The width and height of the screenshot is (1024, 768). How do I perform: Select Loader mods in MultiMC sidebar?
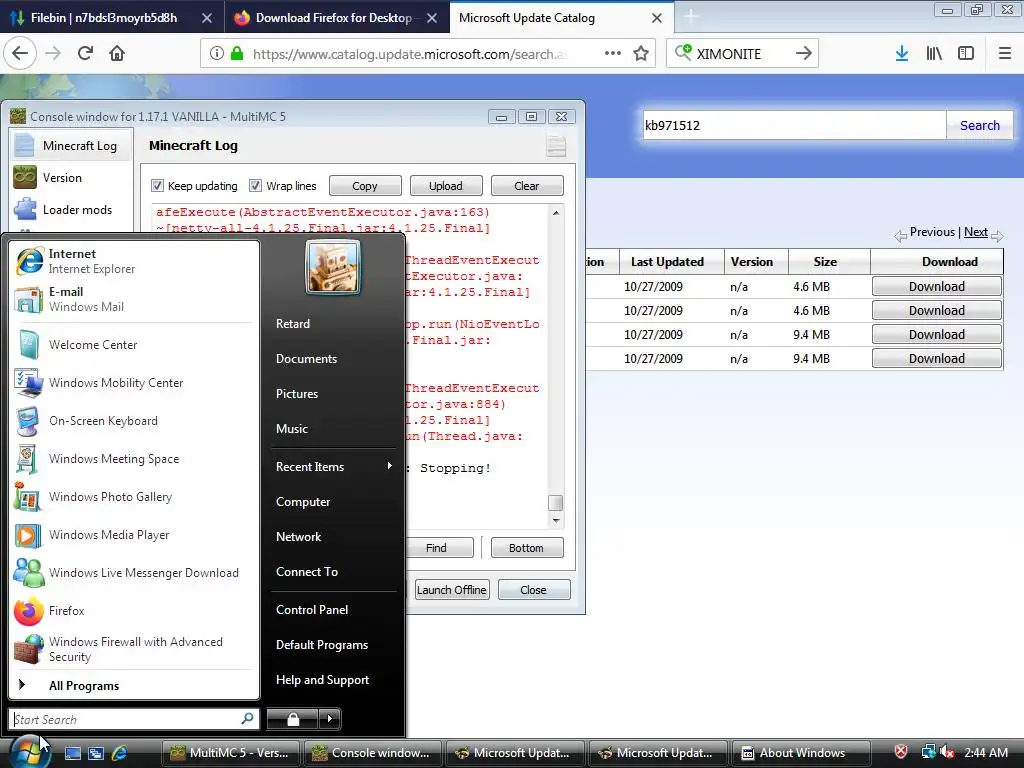click(71, 210)
